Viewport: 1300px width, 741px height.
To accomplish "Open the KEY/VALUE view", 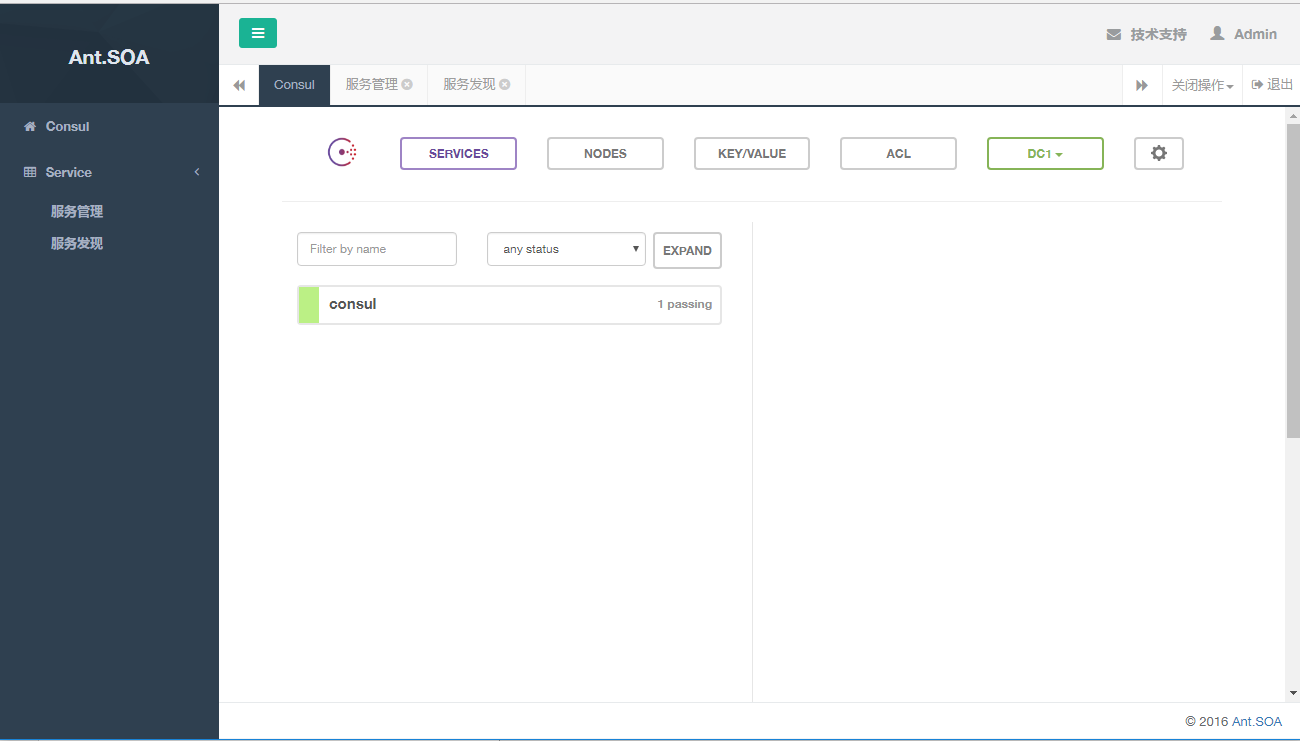I will (x=752, y=153).
